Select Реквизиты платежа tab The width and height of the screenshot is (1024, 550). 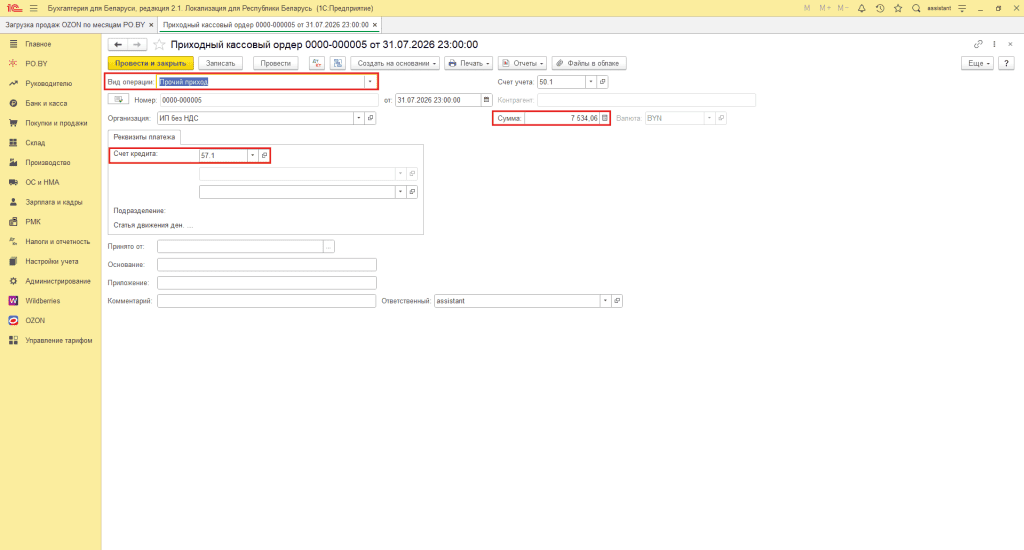(x=144, y=137)
